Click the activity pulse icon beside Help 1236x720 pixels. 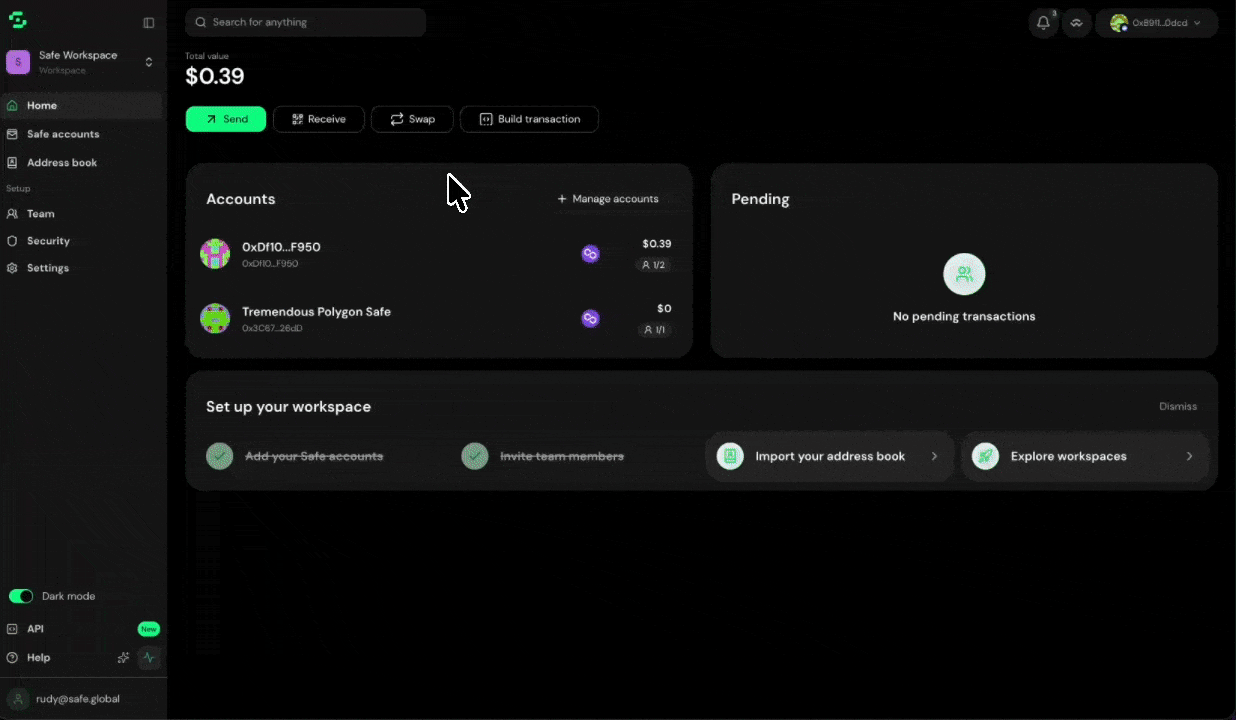149,658
